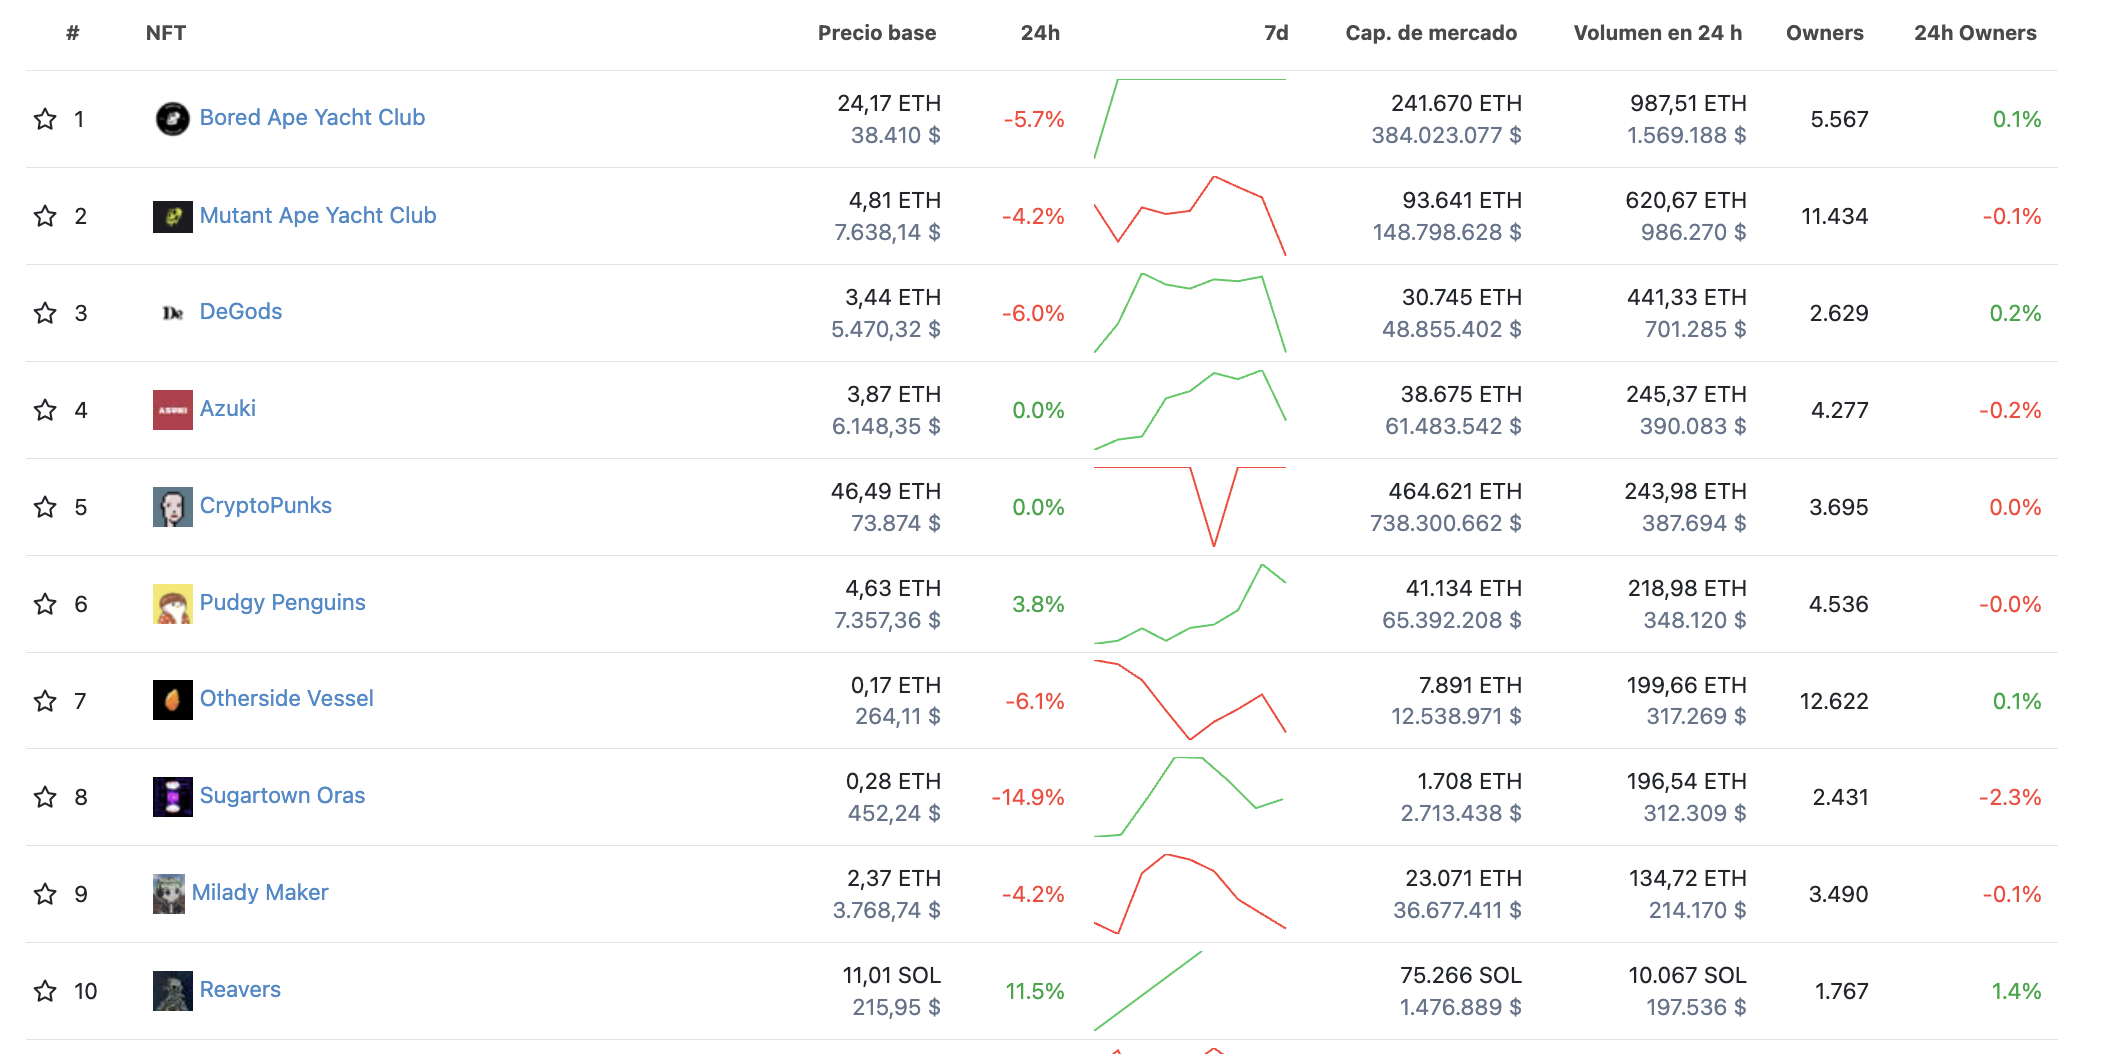Sort by the 24h Owners column
This screenshot has width=2120, height=1054.
(1975, 33)
